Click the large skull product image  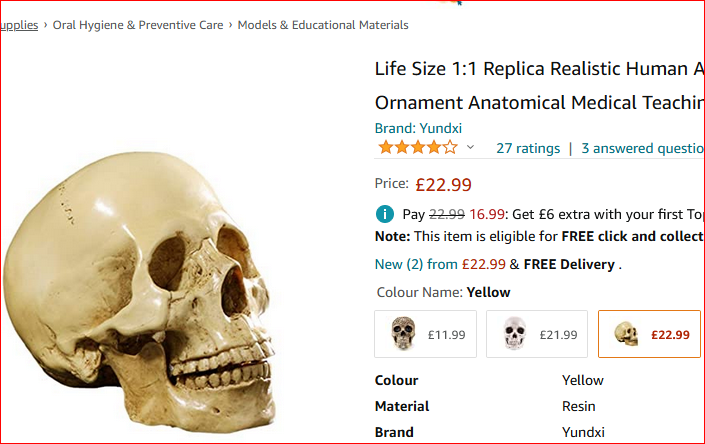(x=140, y=290)
